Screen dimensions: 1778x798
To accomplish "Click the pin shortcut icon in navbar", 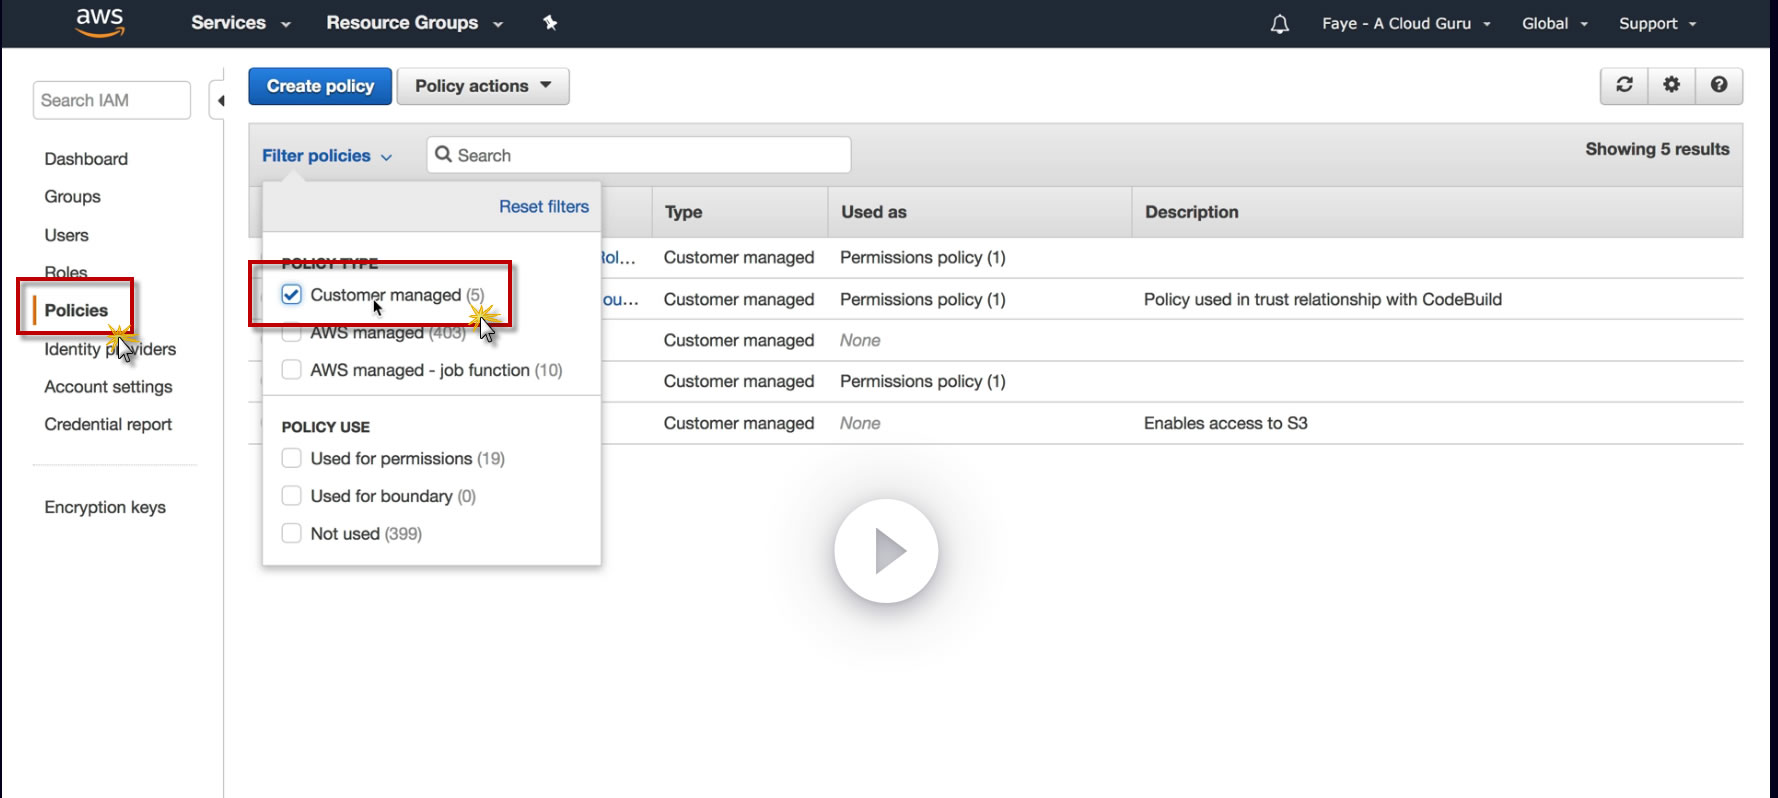I will click(x=550, y=23).
